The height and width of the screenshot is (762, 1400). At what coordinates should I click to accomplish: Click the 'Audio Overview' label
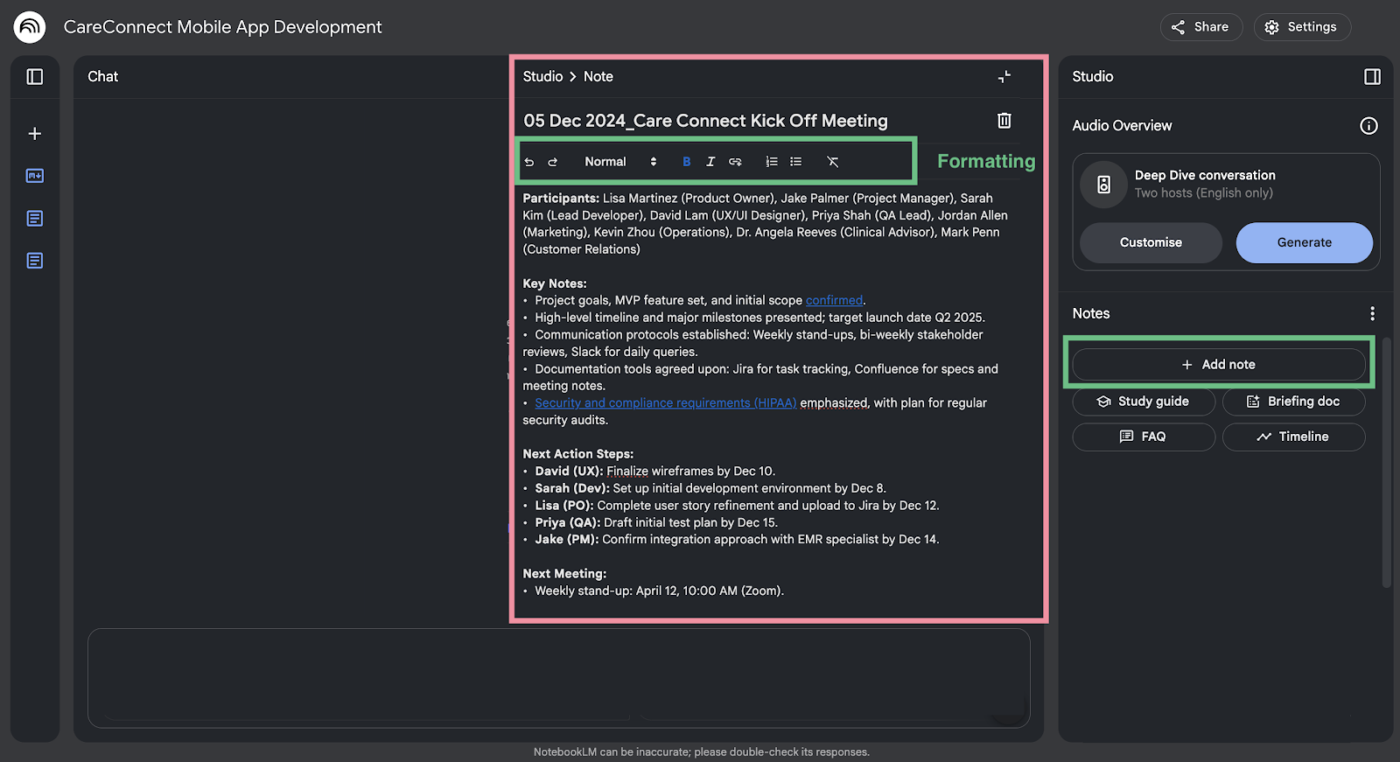coord(1122,126)
